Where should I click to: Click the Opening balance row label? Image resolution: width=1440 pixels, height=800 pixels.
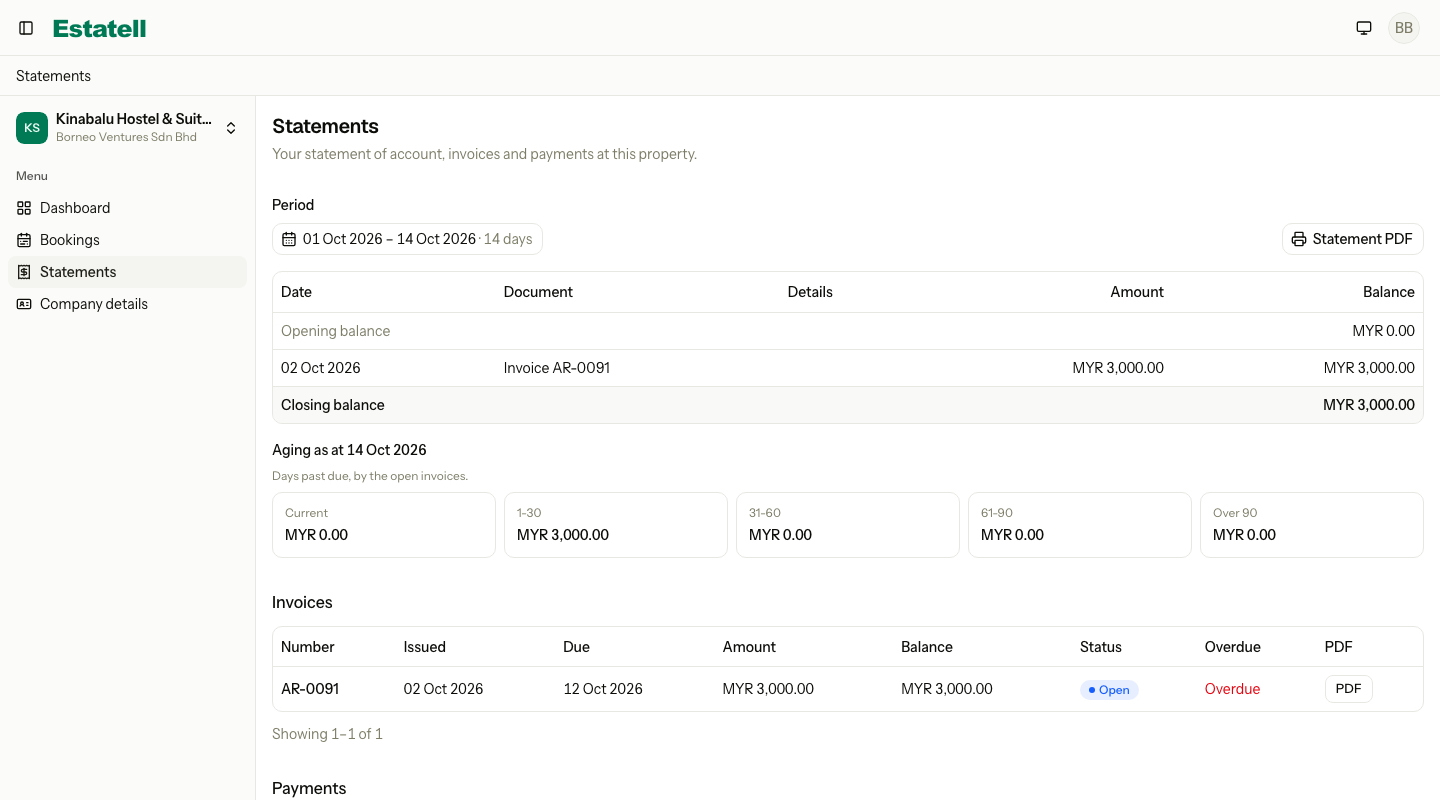(x=336, y=331)
